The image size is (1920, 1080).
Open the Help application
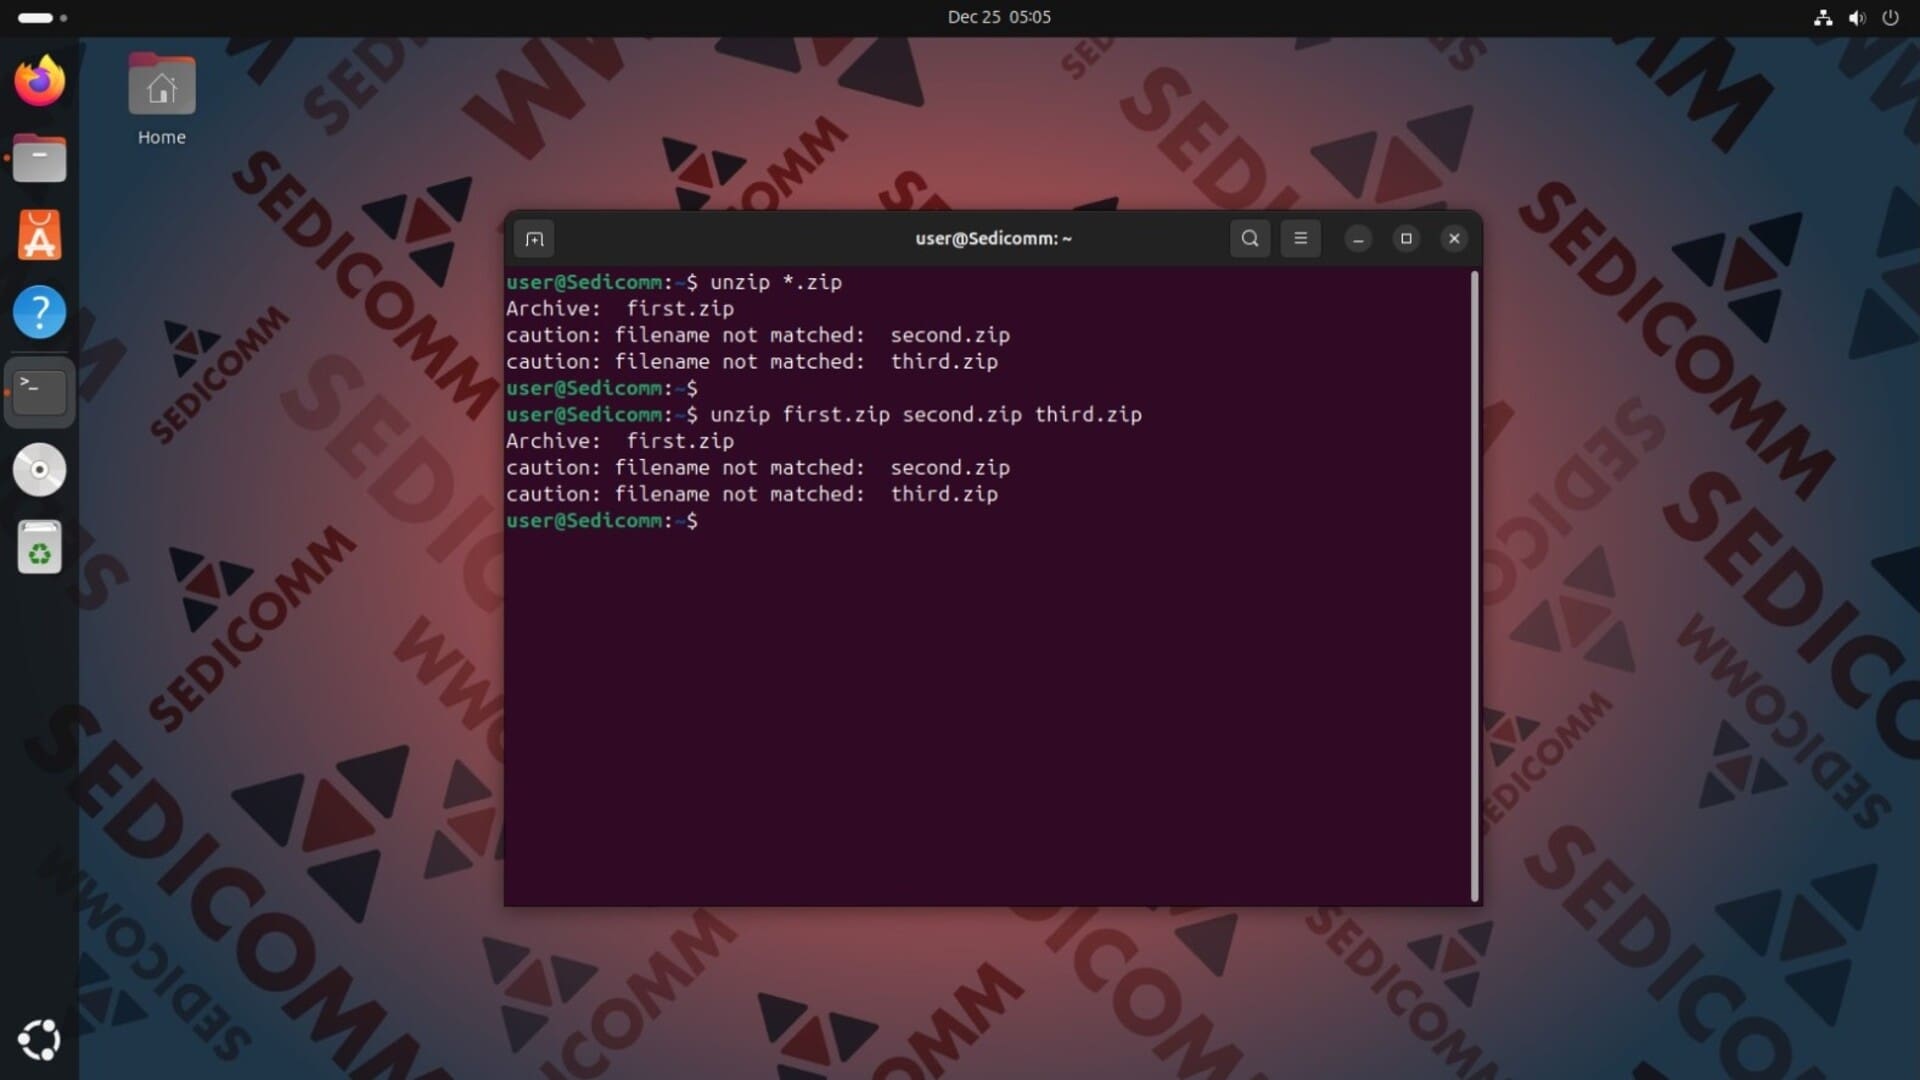point(40,313)
